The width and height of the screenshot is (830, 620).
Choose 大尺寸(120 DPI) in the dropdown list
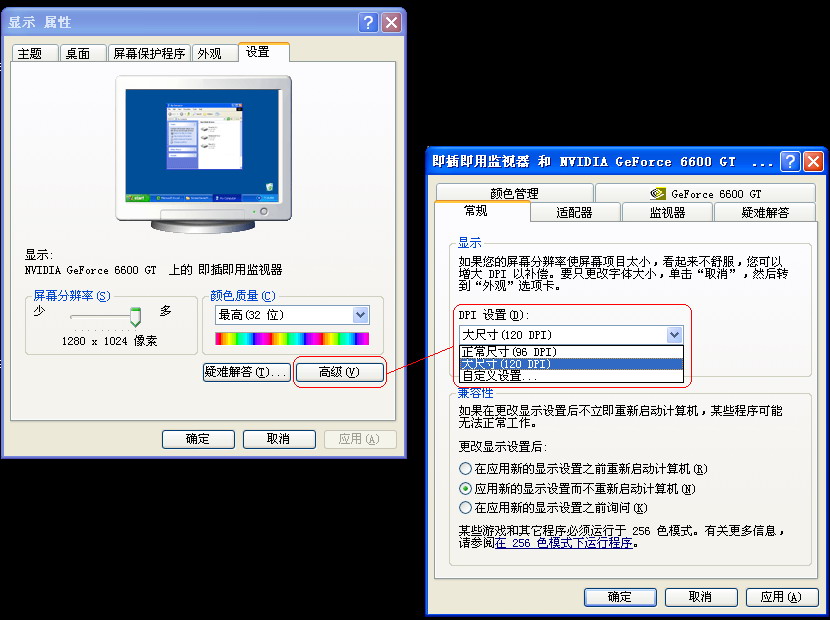coord(572,364)
